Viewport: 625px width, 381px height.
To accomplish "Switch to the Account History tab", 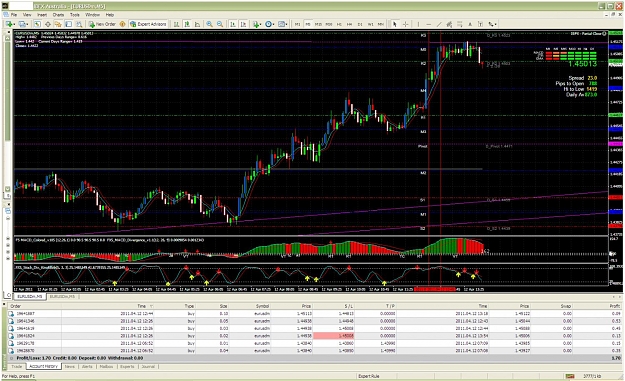I will point(43,366).
